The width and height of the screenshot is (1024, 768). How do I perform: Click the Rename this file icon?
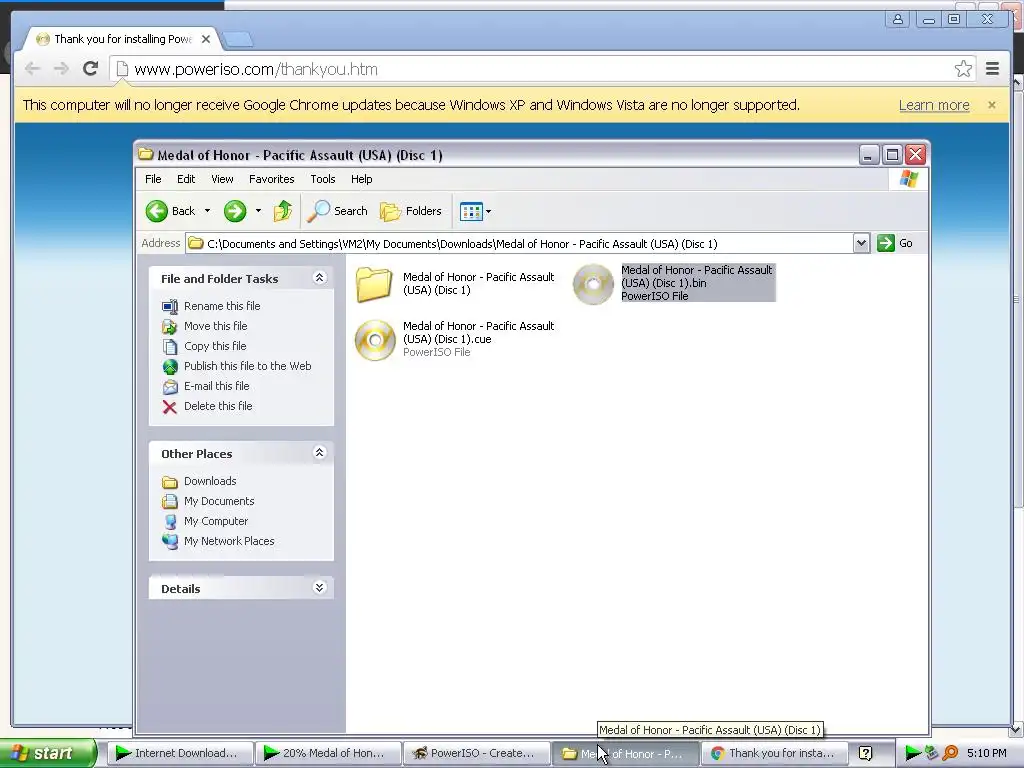(170, 306)
